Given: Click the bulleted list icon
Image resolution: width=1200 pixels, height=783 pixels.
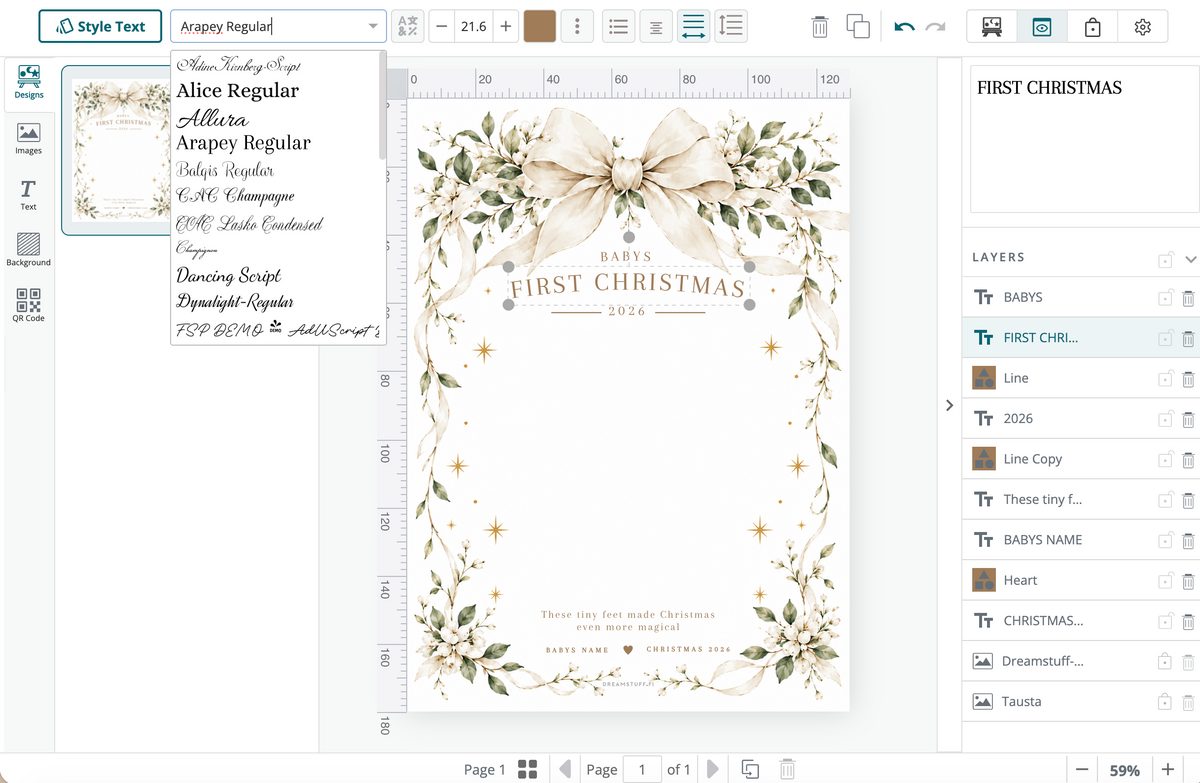Looking at the screenshot, I should tap(619, 27).
